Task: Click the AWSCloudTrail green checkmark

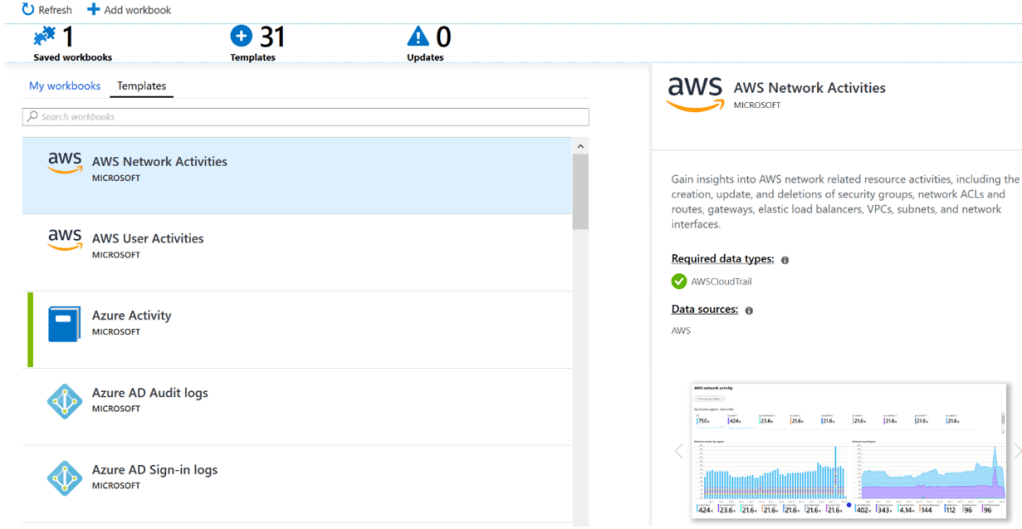Action: pos(679,281)
